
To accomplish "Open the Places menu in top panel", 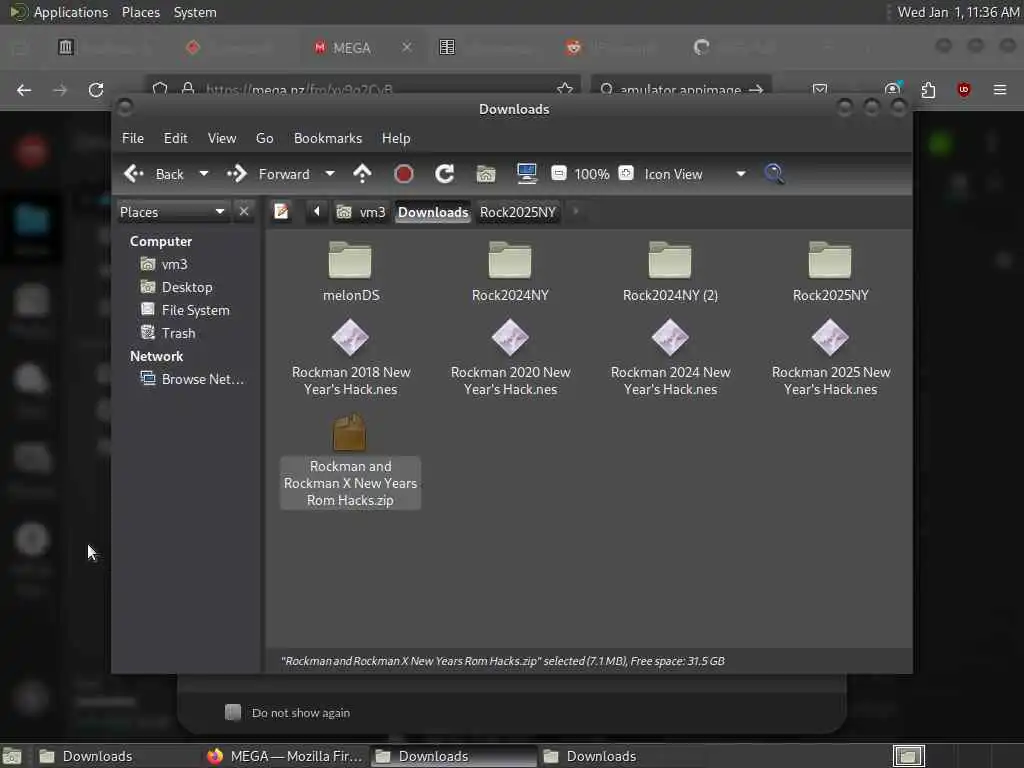I will pos(141,12).
